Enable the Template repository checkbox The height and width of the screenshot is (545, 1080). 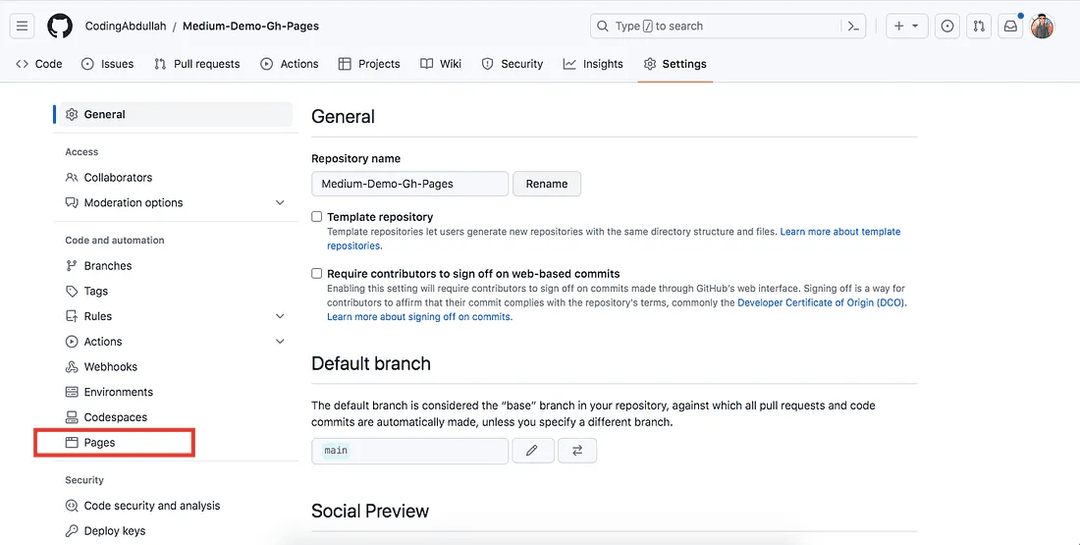click(x=317, y=216)
